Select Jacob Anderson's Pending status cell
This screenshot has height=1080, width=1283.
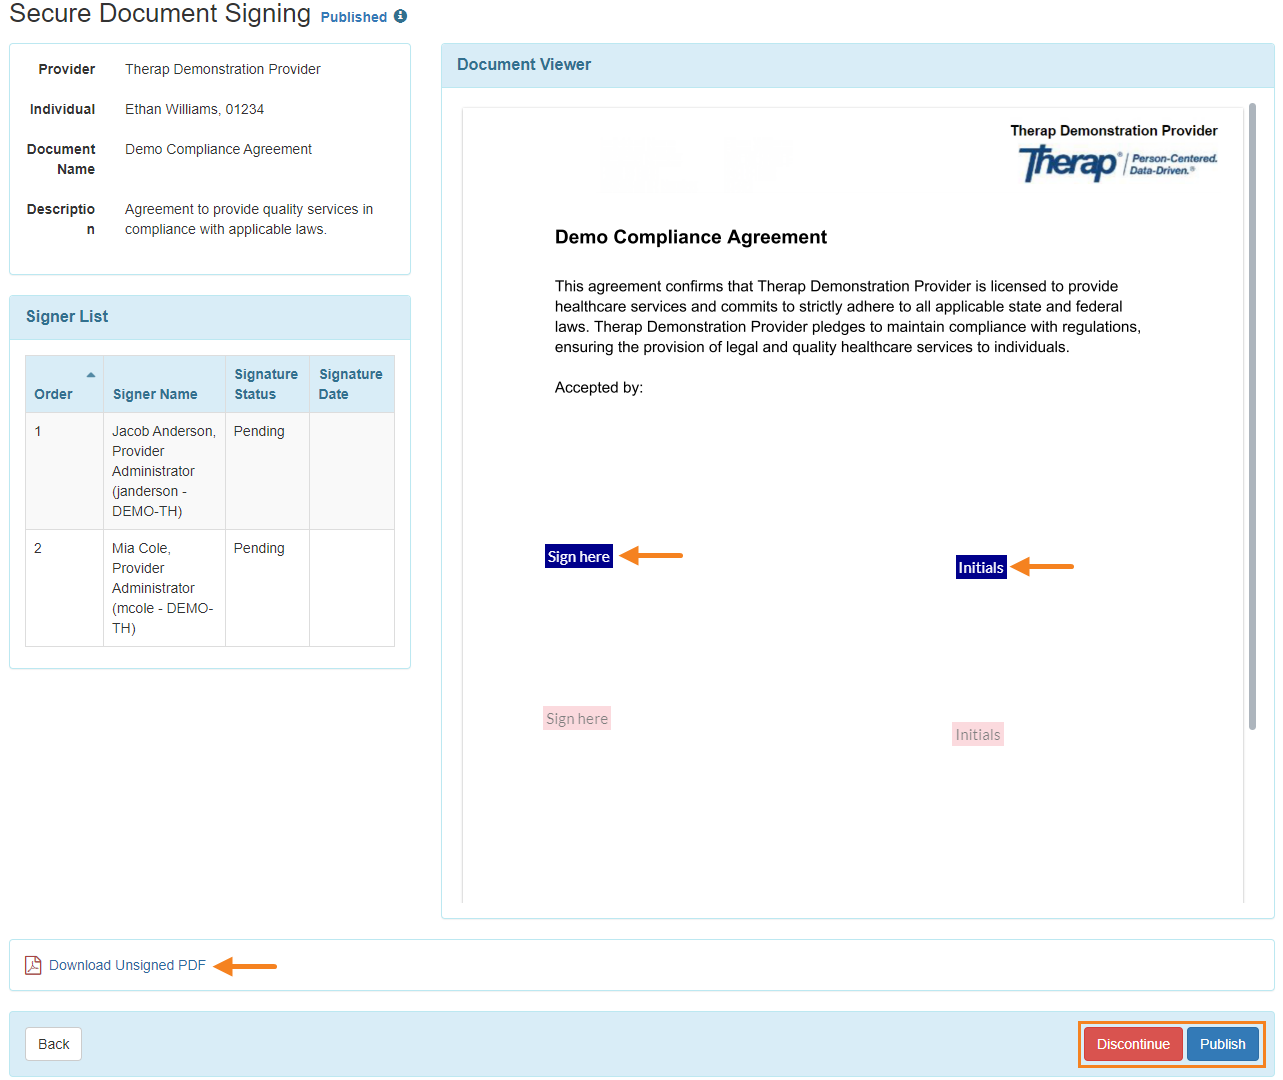(259, 431)
